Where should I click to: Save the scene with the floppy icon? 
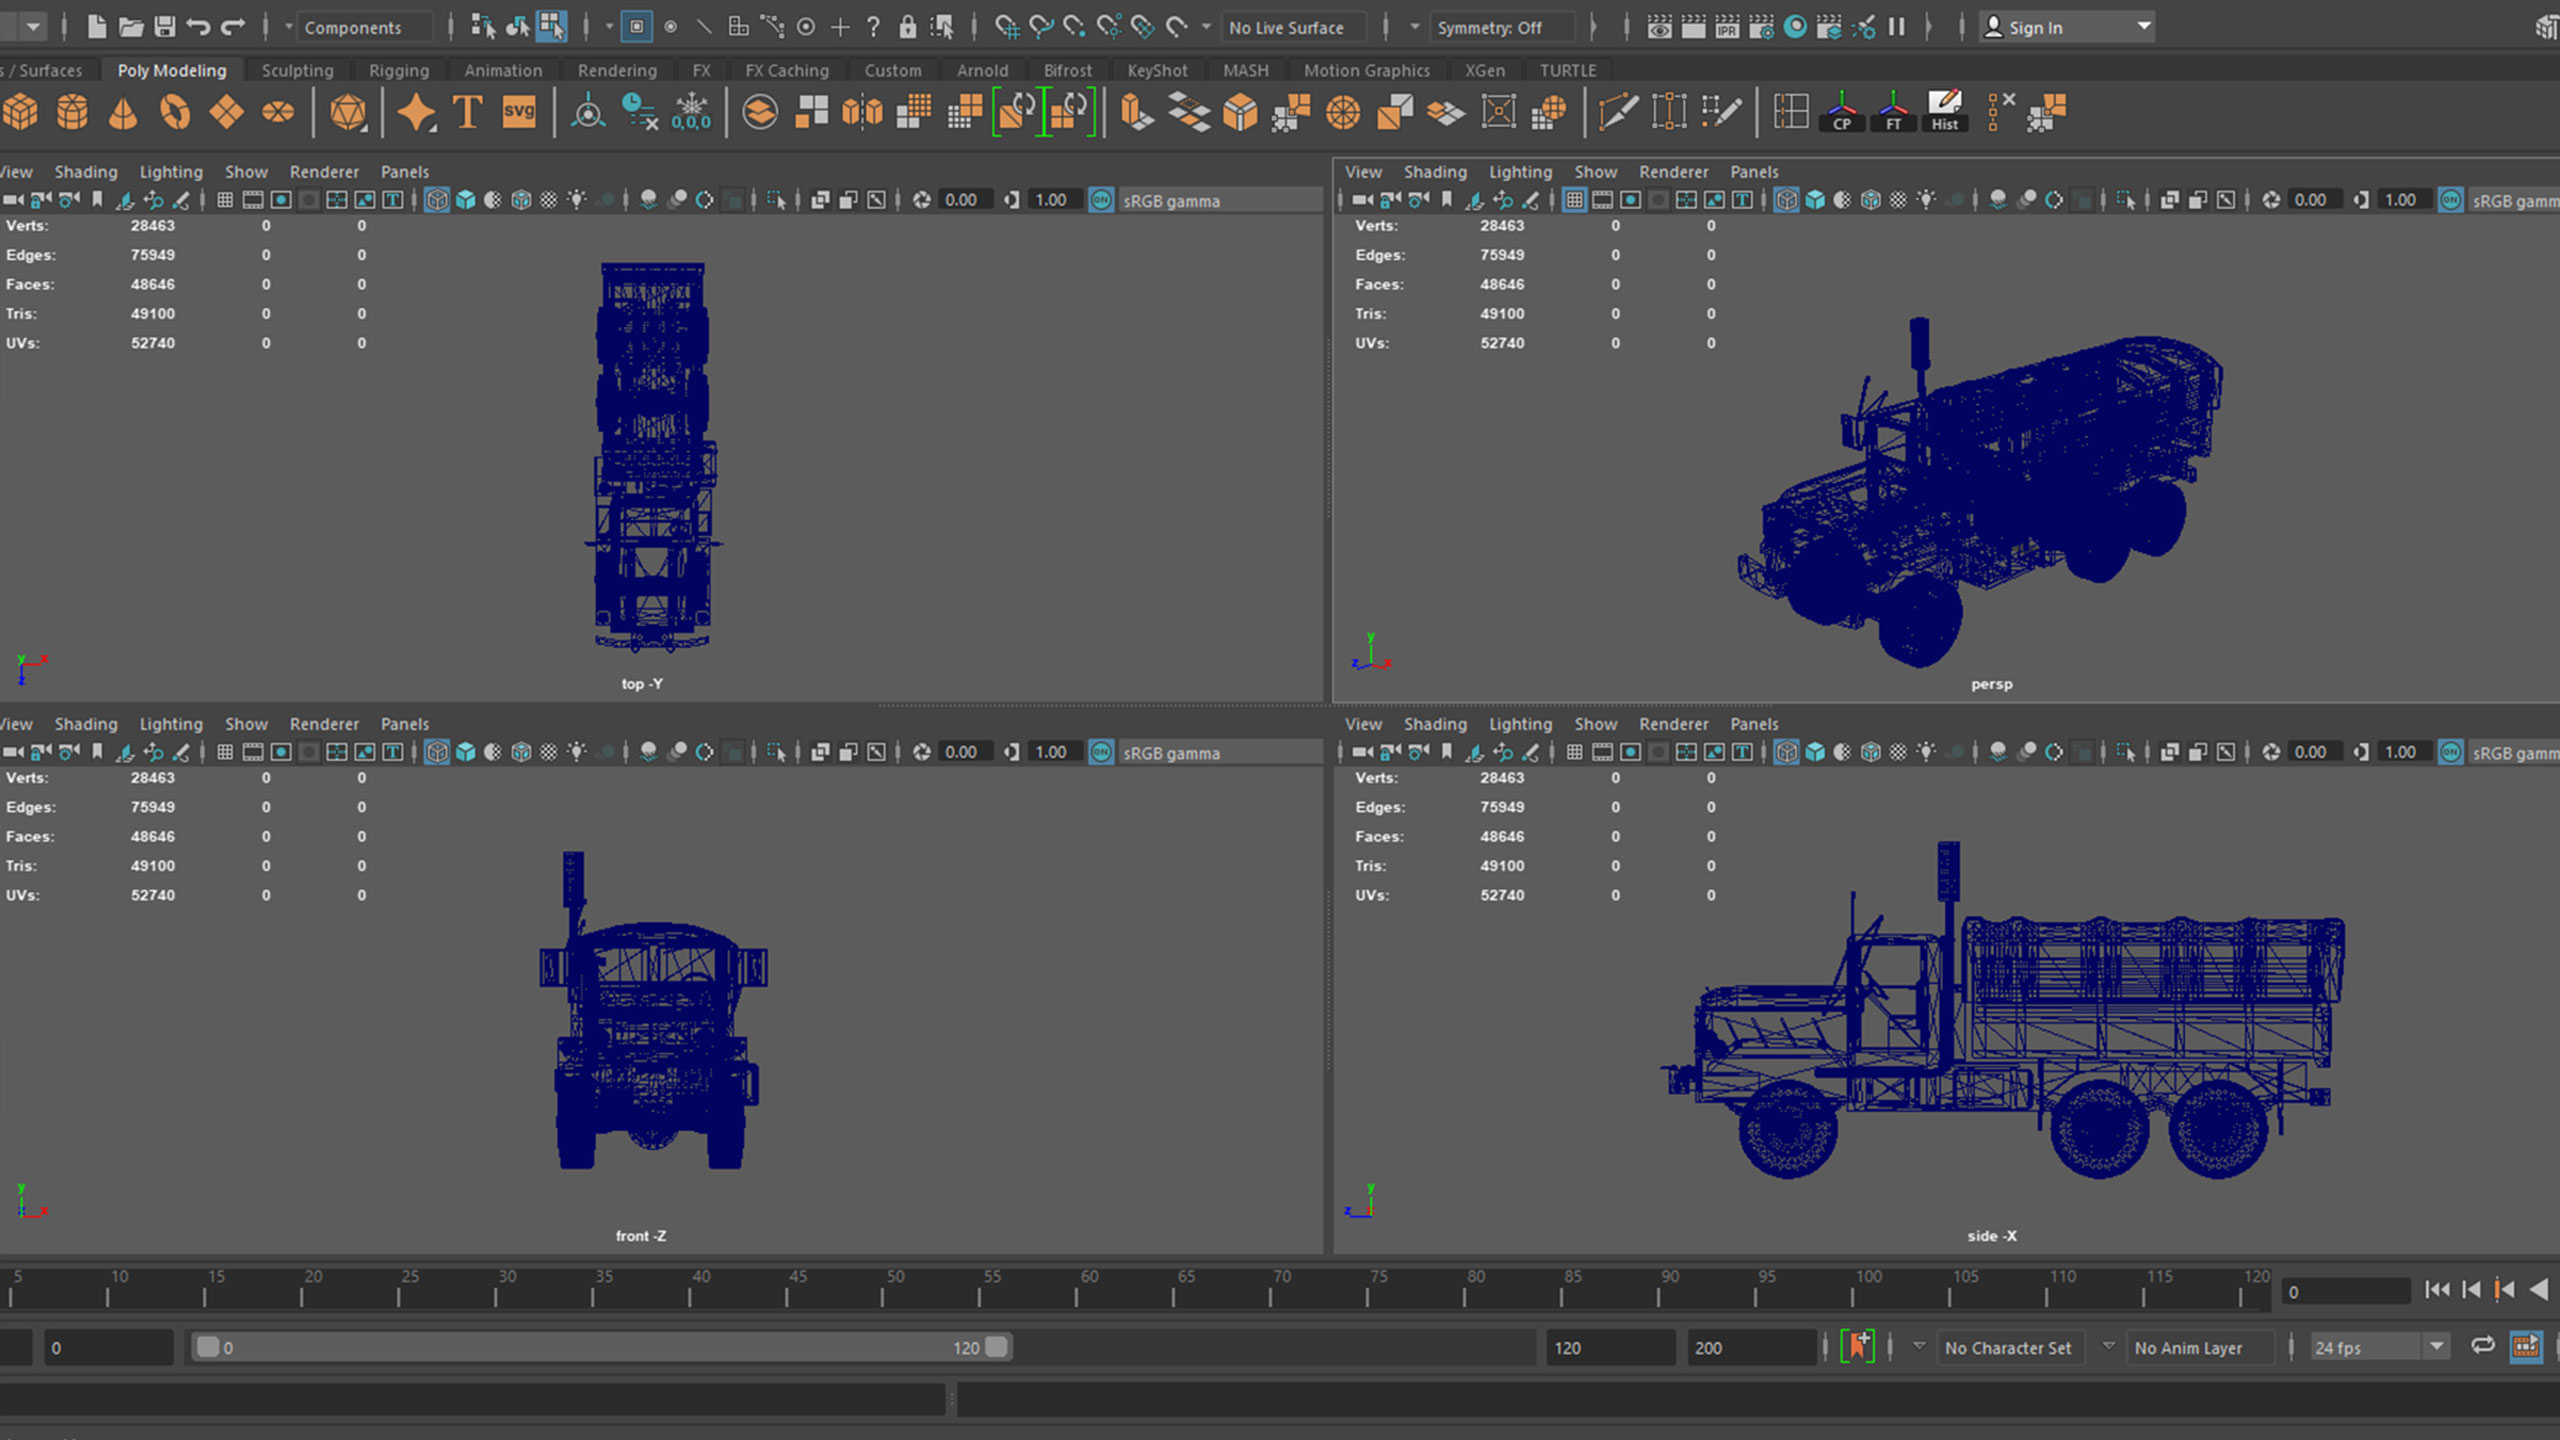(x=165, y=27)
